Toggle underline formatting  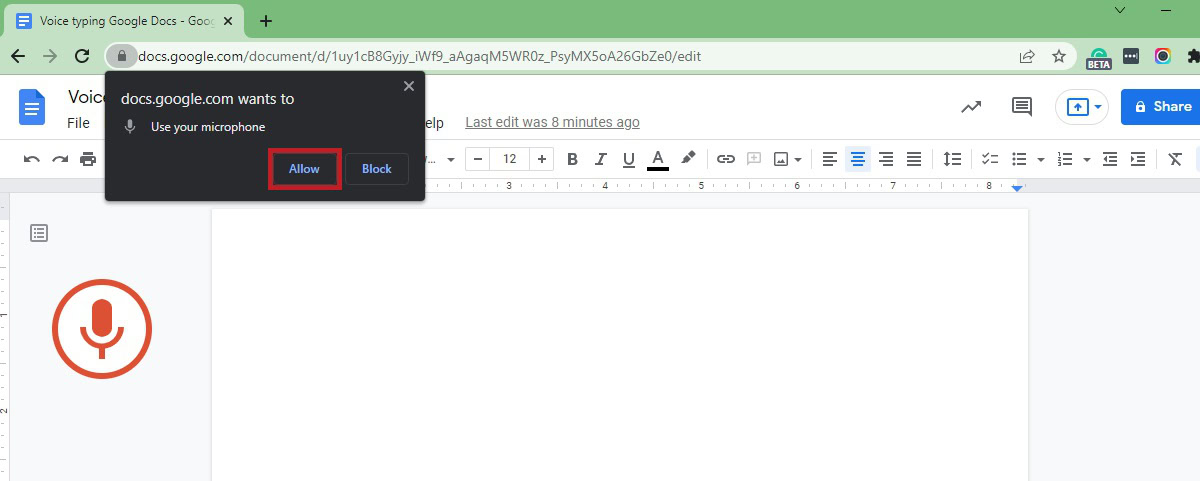[629, 159]
